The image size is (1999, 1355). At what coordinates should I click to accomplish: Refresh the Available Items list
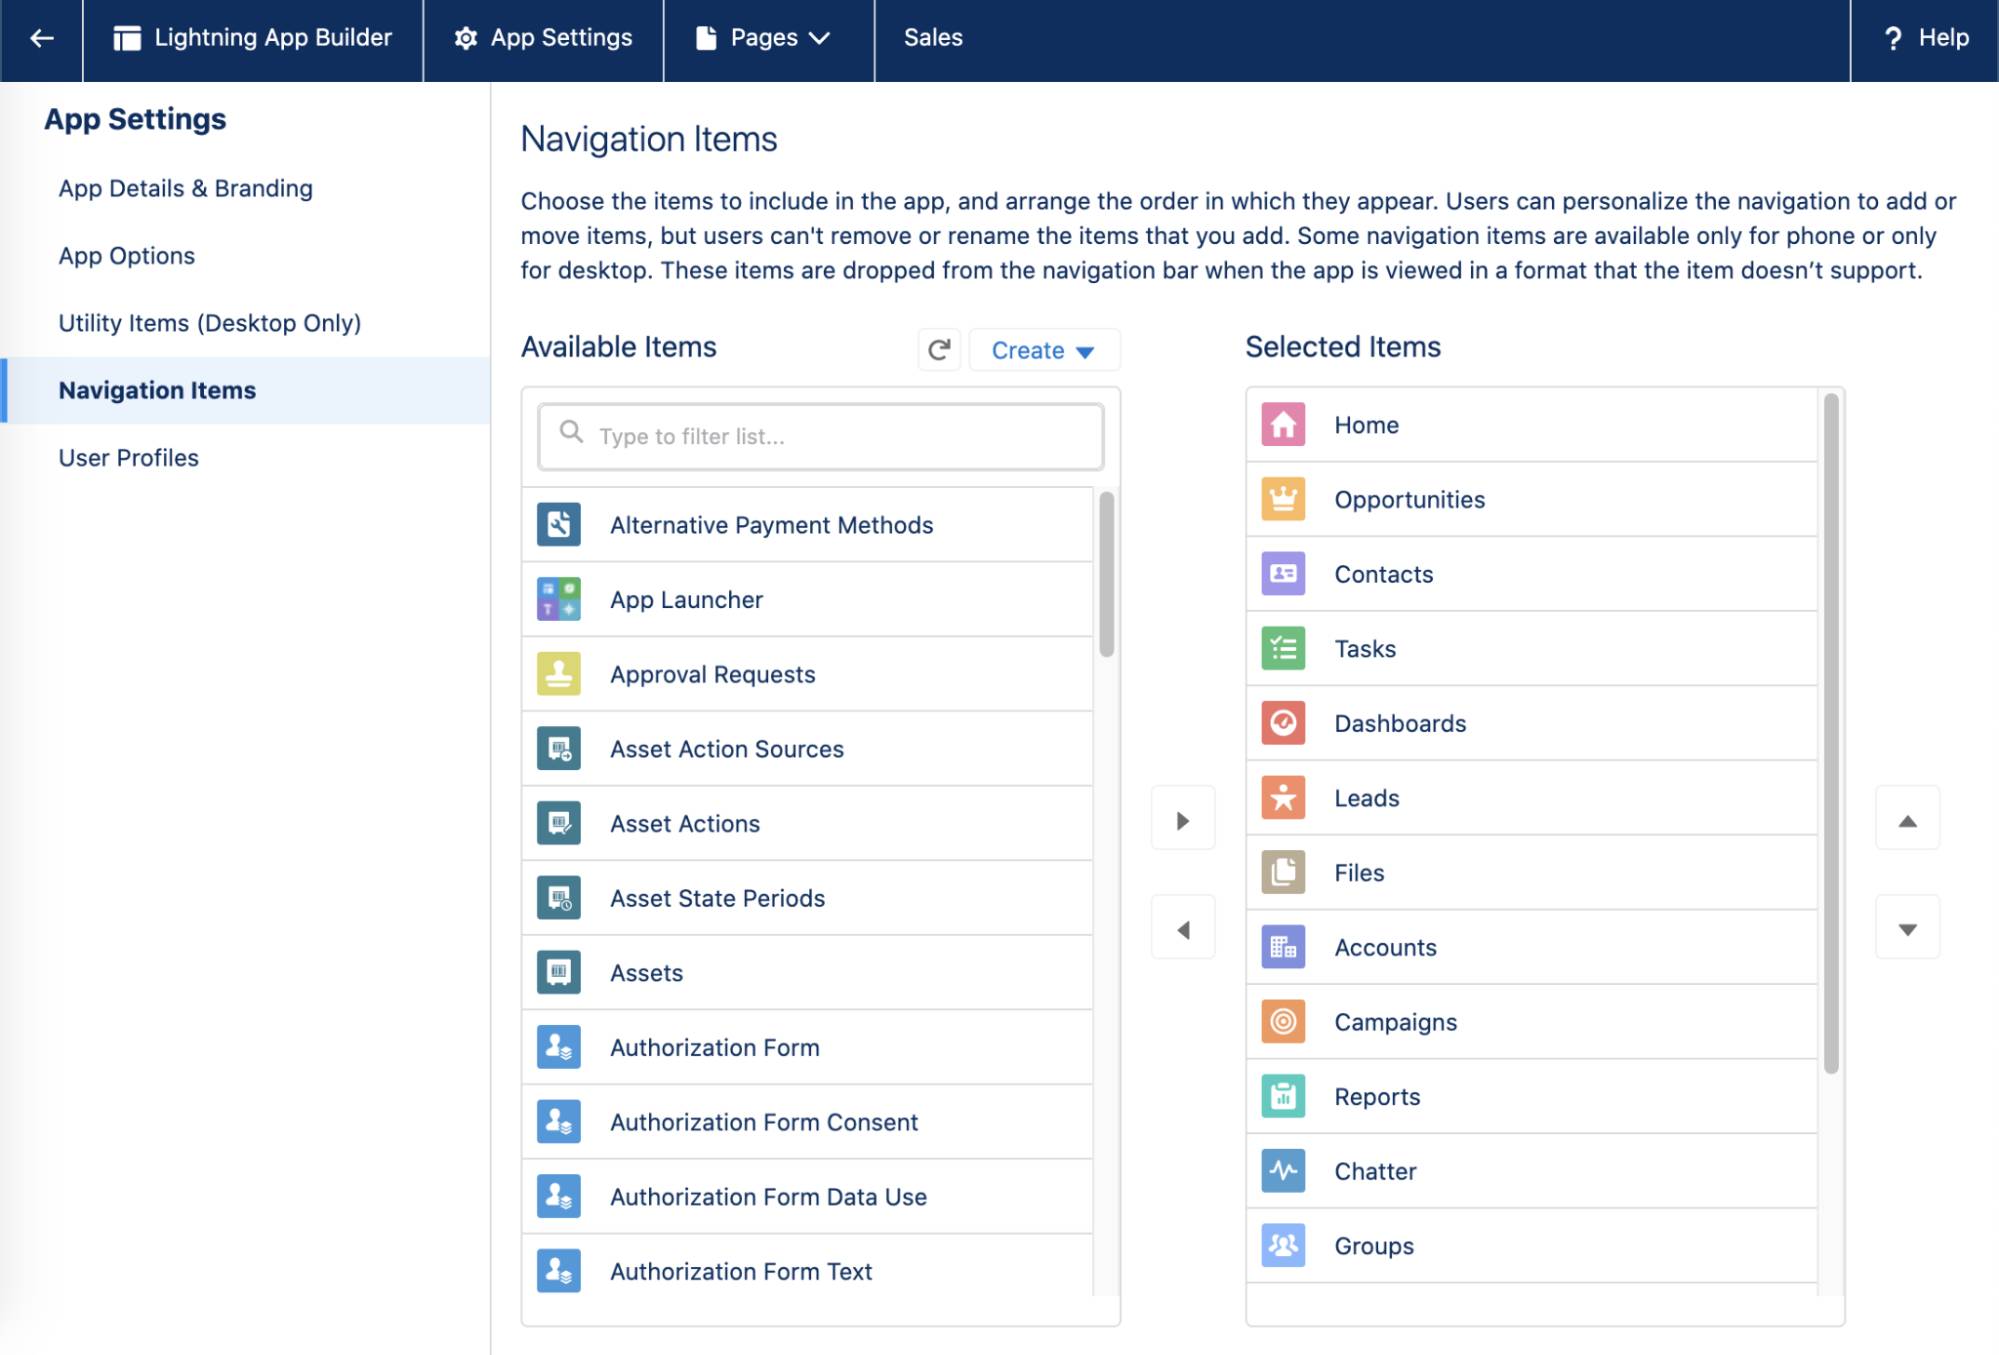(x=938, y=350)
